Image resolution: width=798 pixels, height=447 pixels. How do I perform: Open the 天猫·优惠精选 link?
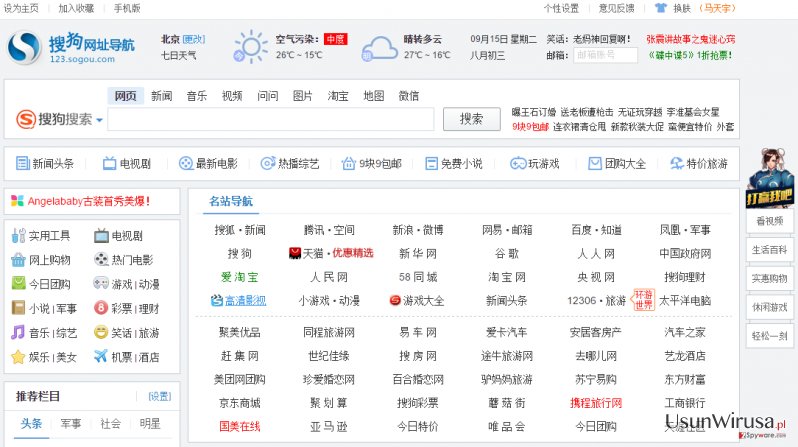pos(331,253)
